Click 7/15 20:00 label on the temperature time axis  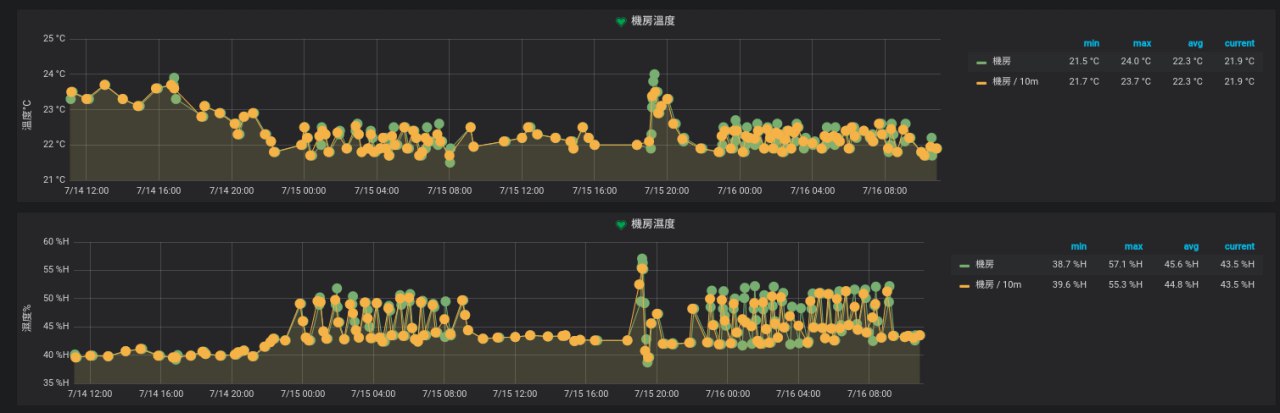click(666, 190)
